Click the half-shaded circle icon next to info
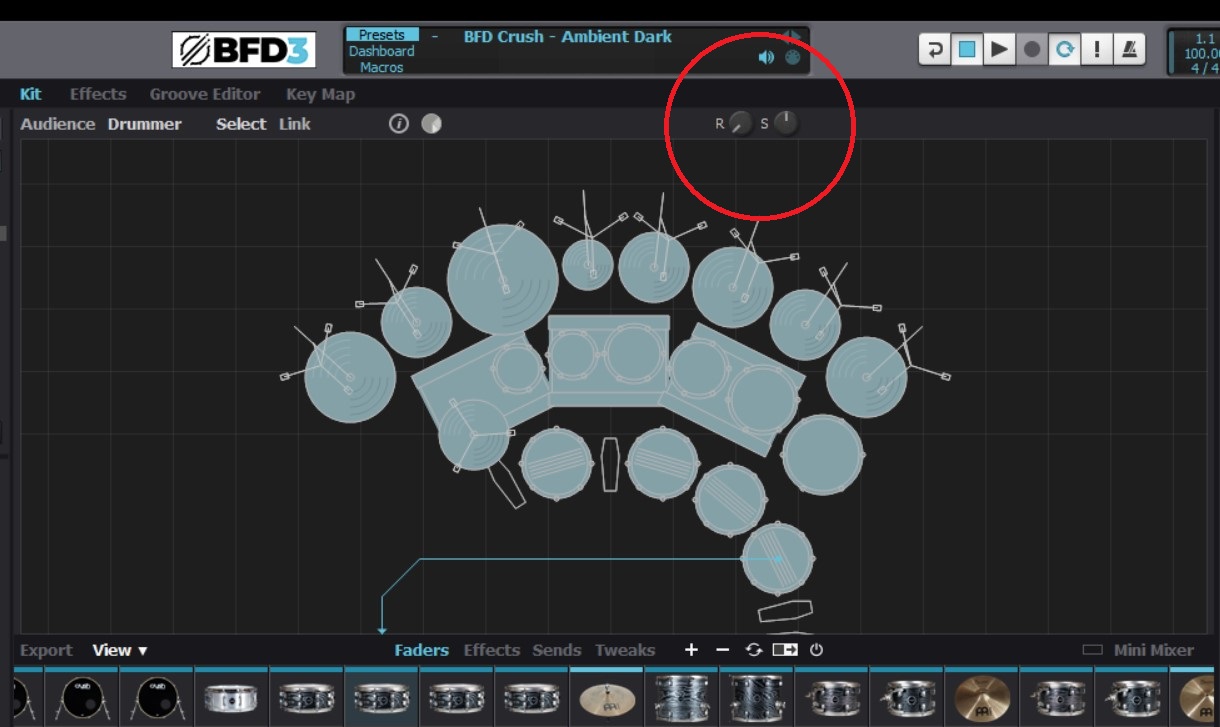 pos(431,124)
